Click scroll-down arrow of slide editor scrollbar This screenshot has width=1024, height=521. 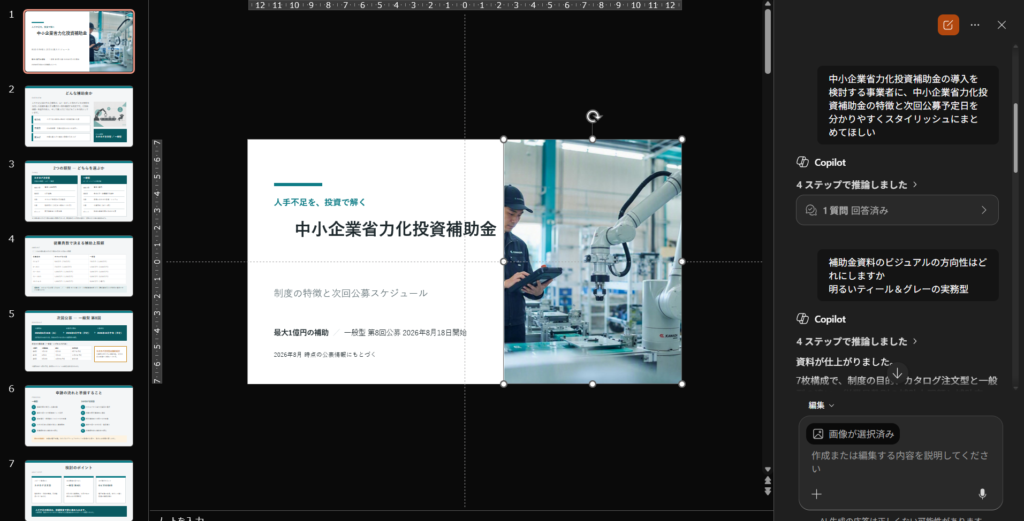768,469
